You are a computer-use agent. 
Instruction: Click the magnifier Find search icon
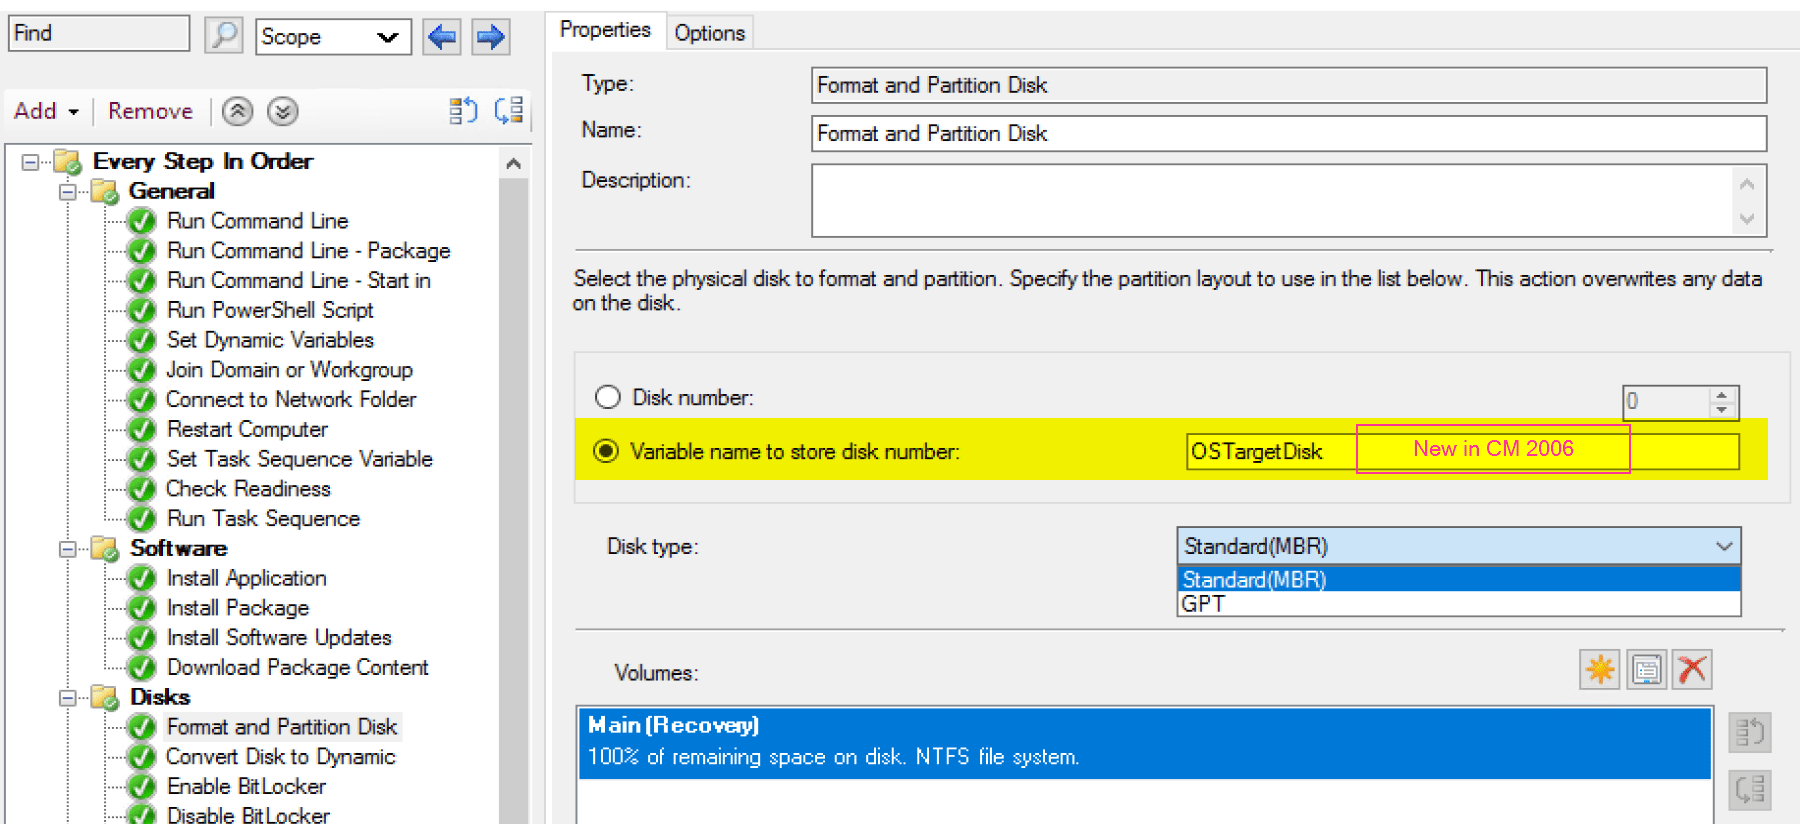[x=224, y=36]
